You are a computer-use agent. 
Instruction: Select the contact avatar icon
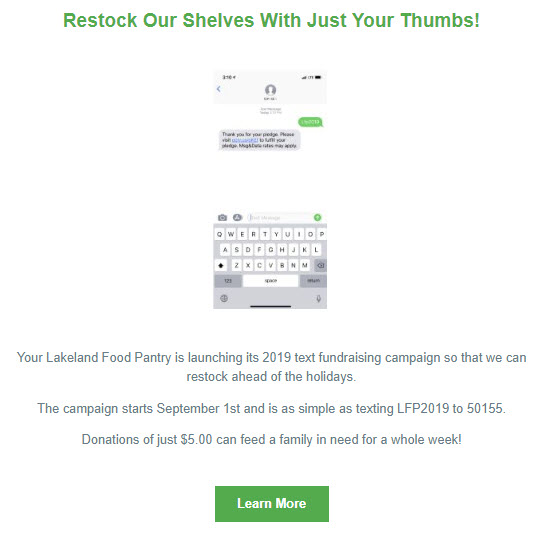point(270,90)
